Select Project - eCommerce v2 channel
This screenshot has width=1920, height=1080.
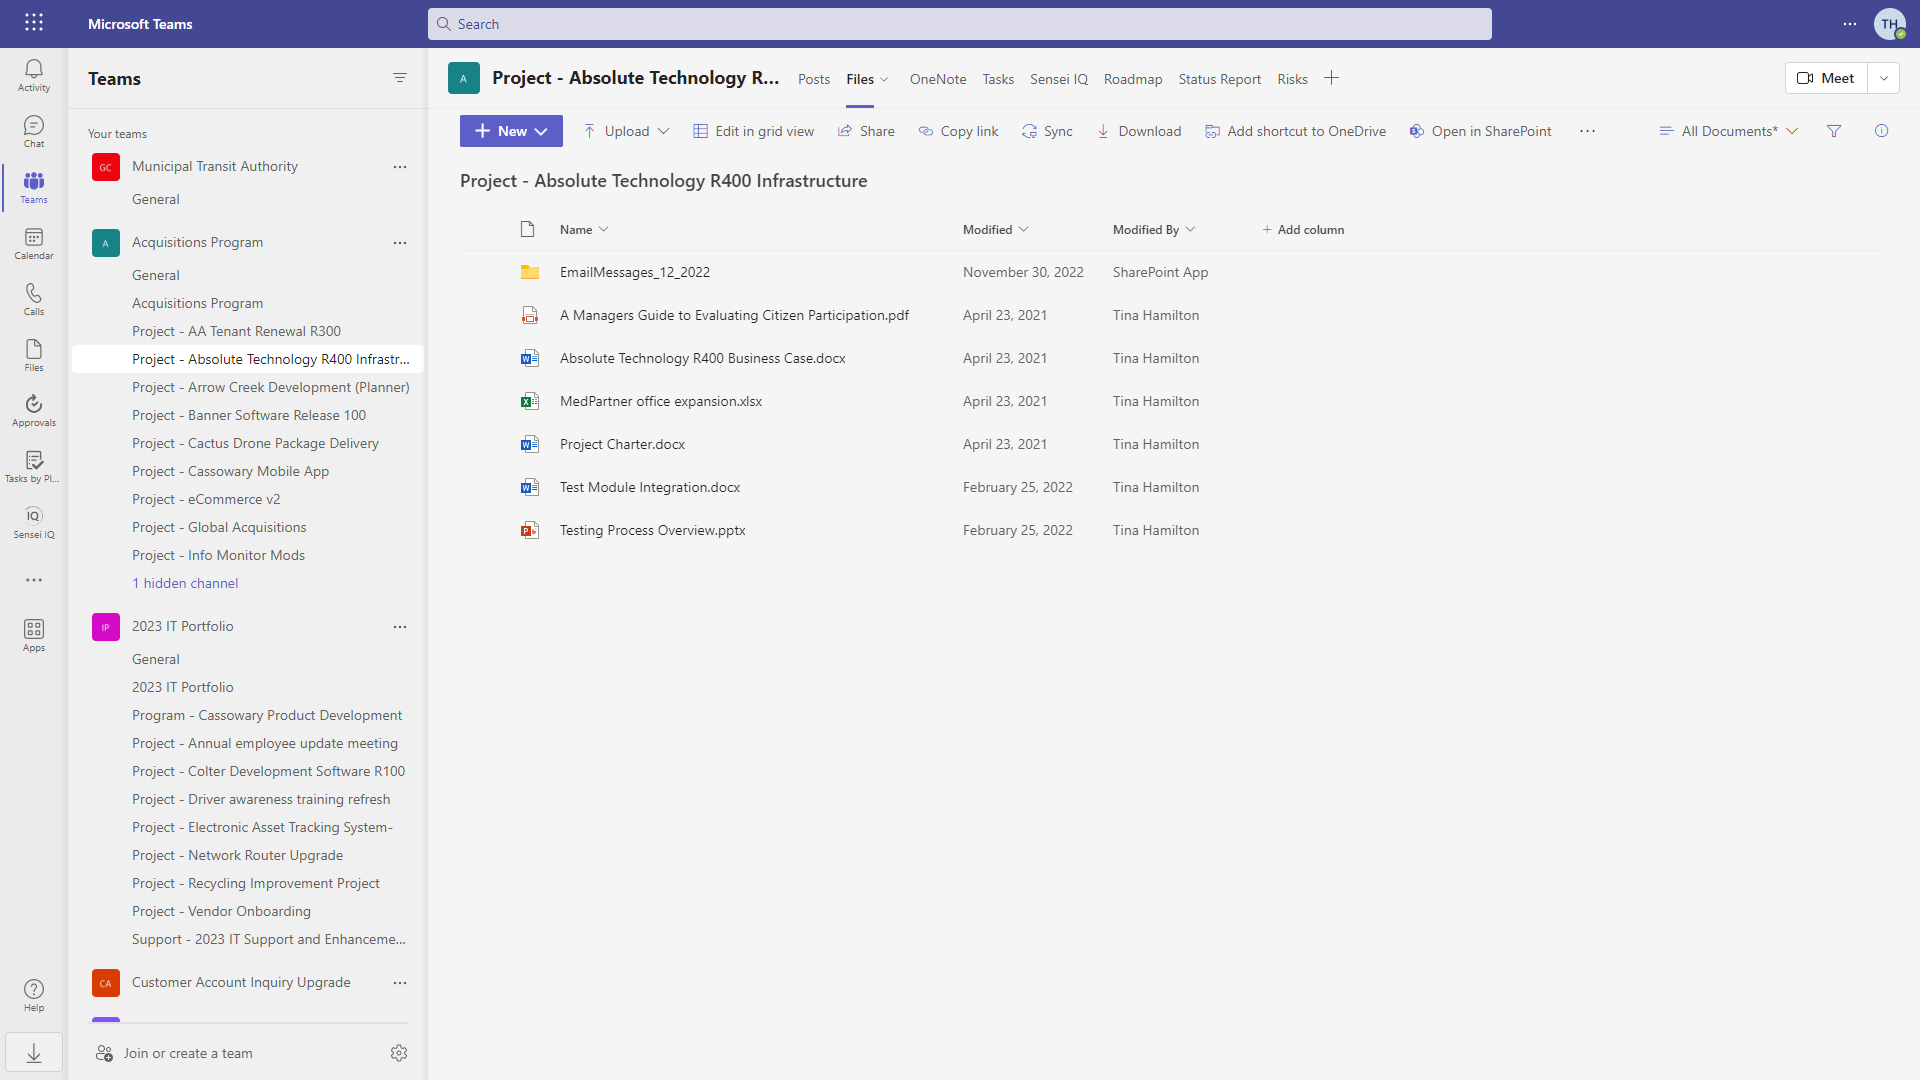click(x=206, y=499)
